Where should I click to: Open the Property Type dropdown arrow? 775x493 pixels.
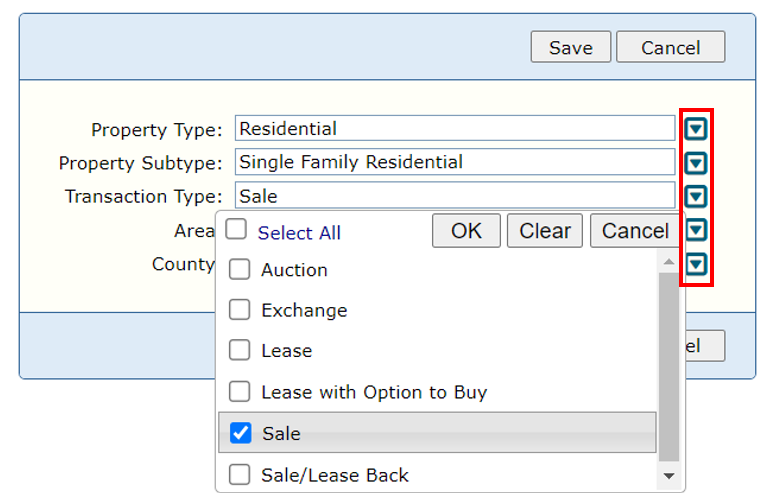(696, 129)
